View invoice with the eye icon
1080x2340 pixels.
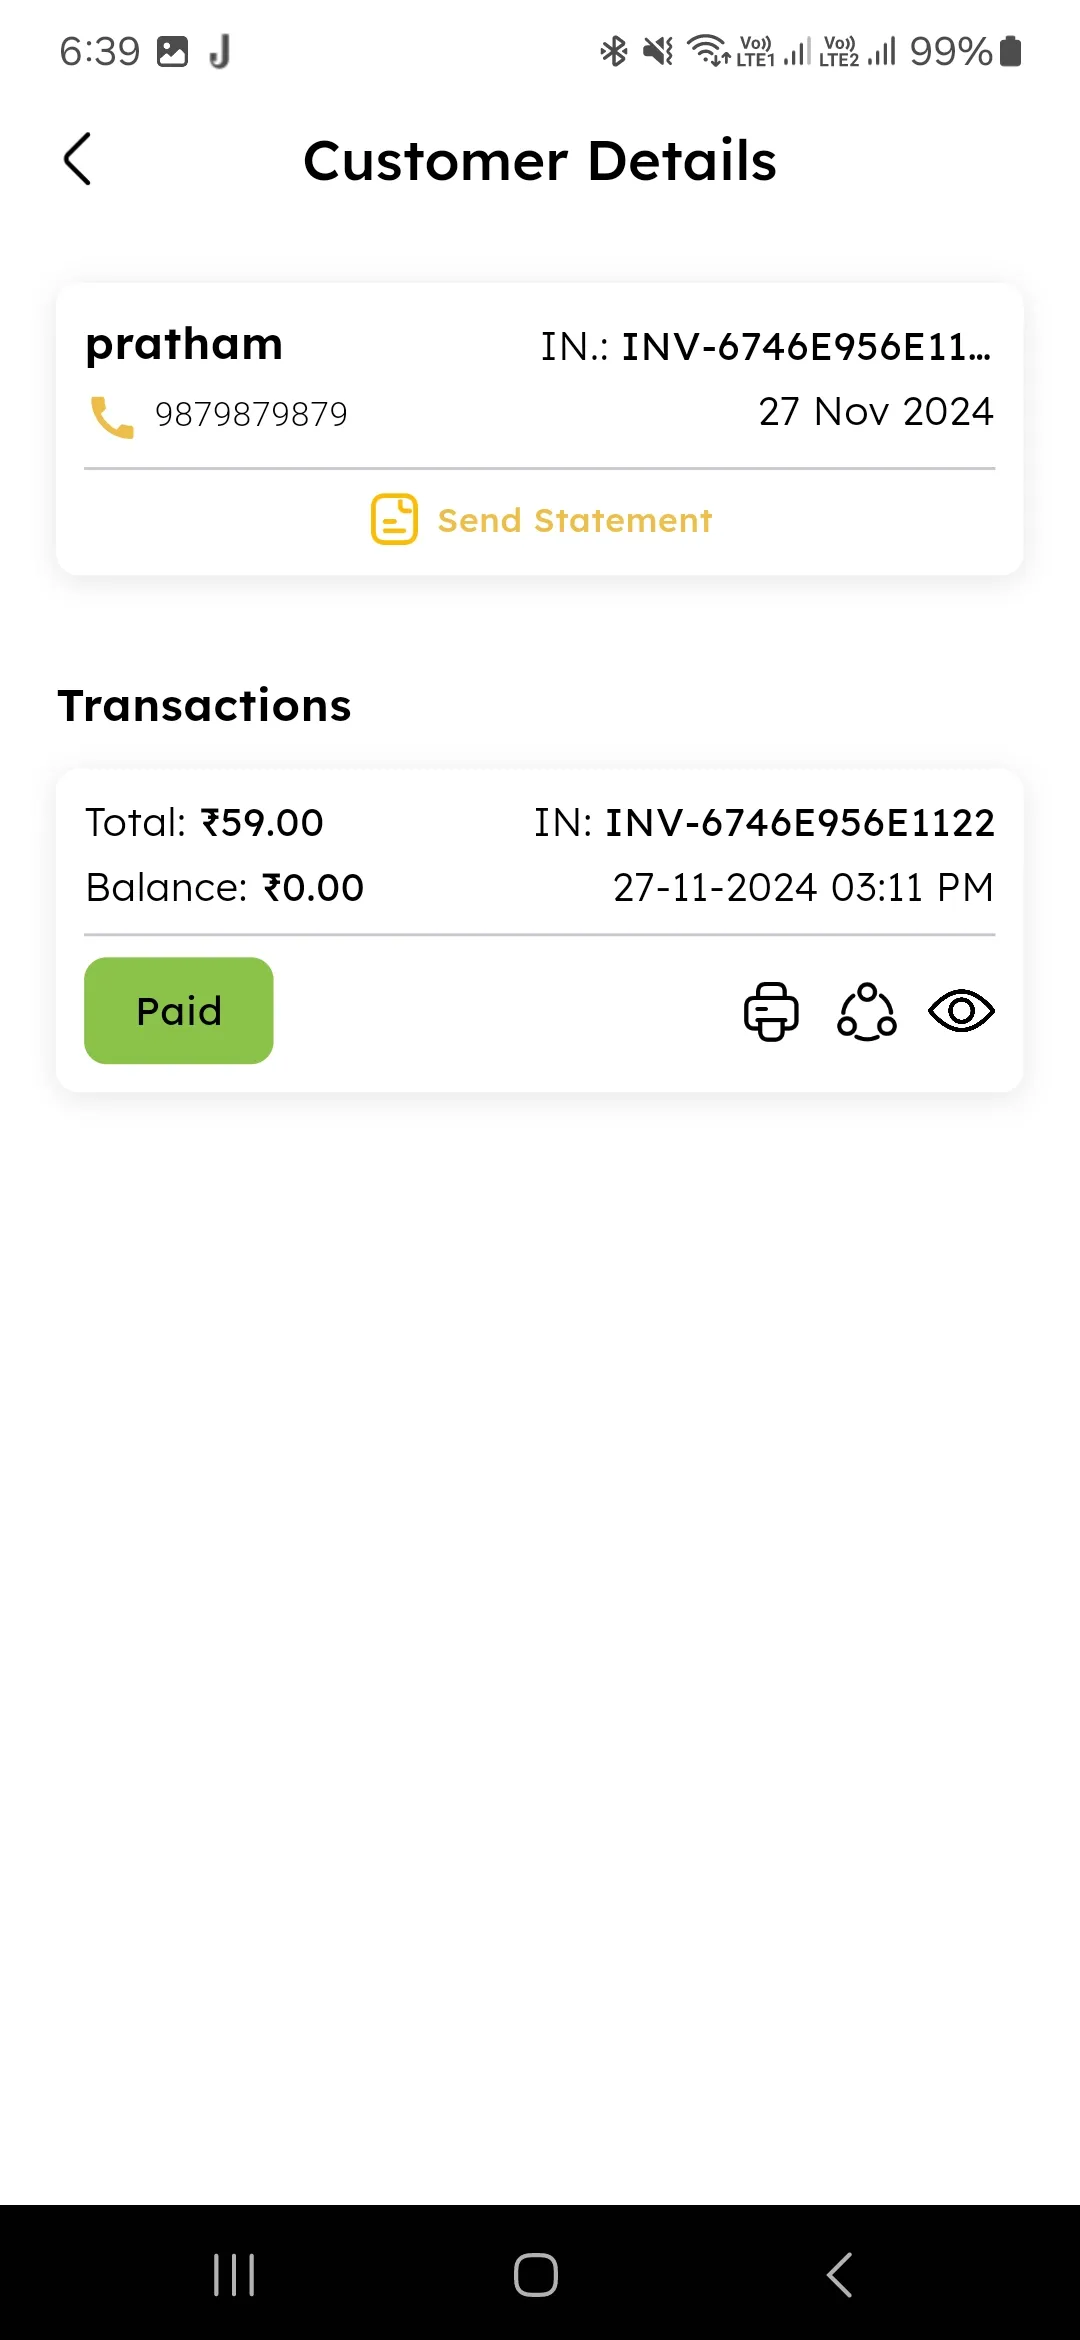[961, 1011]
